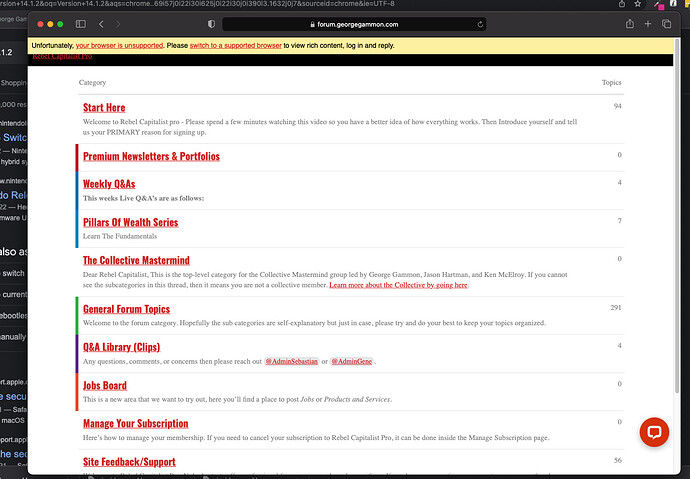Click the Safari forward arrow

pos(117,24)
